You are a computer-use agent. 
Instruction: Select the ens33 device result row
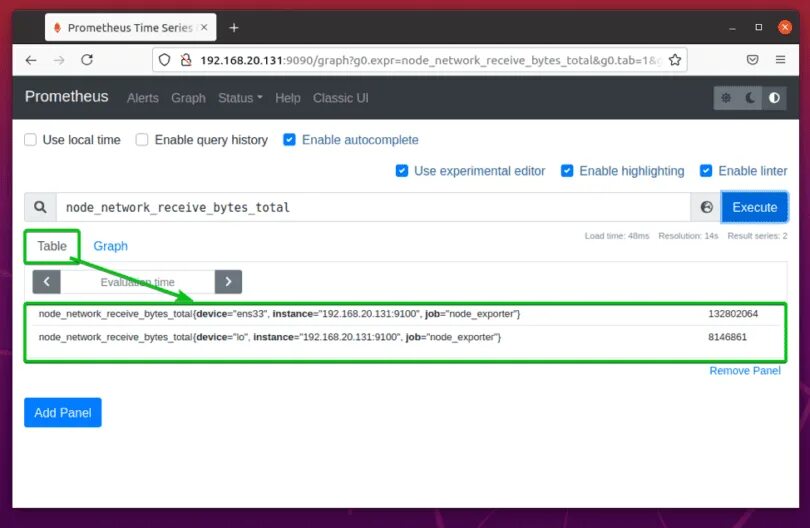[406, 314]
